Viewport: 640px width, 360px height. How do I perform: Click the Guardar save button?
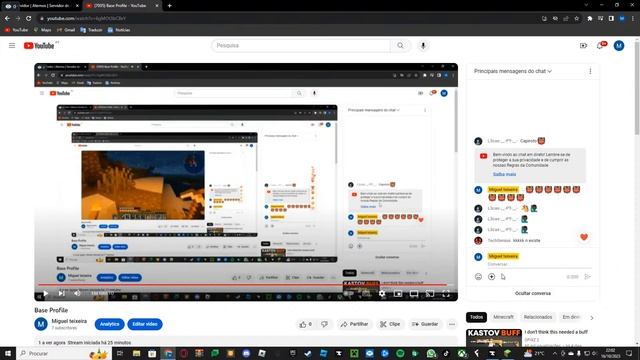click(425, 324)
